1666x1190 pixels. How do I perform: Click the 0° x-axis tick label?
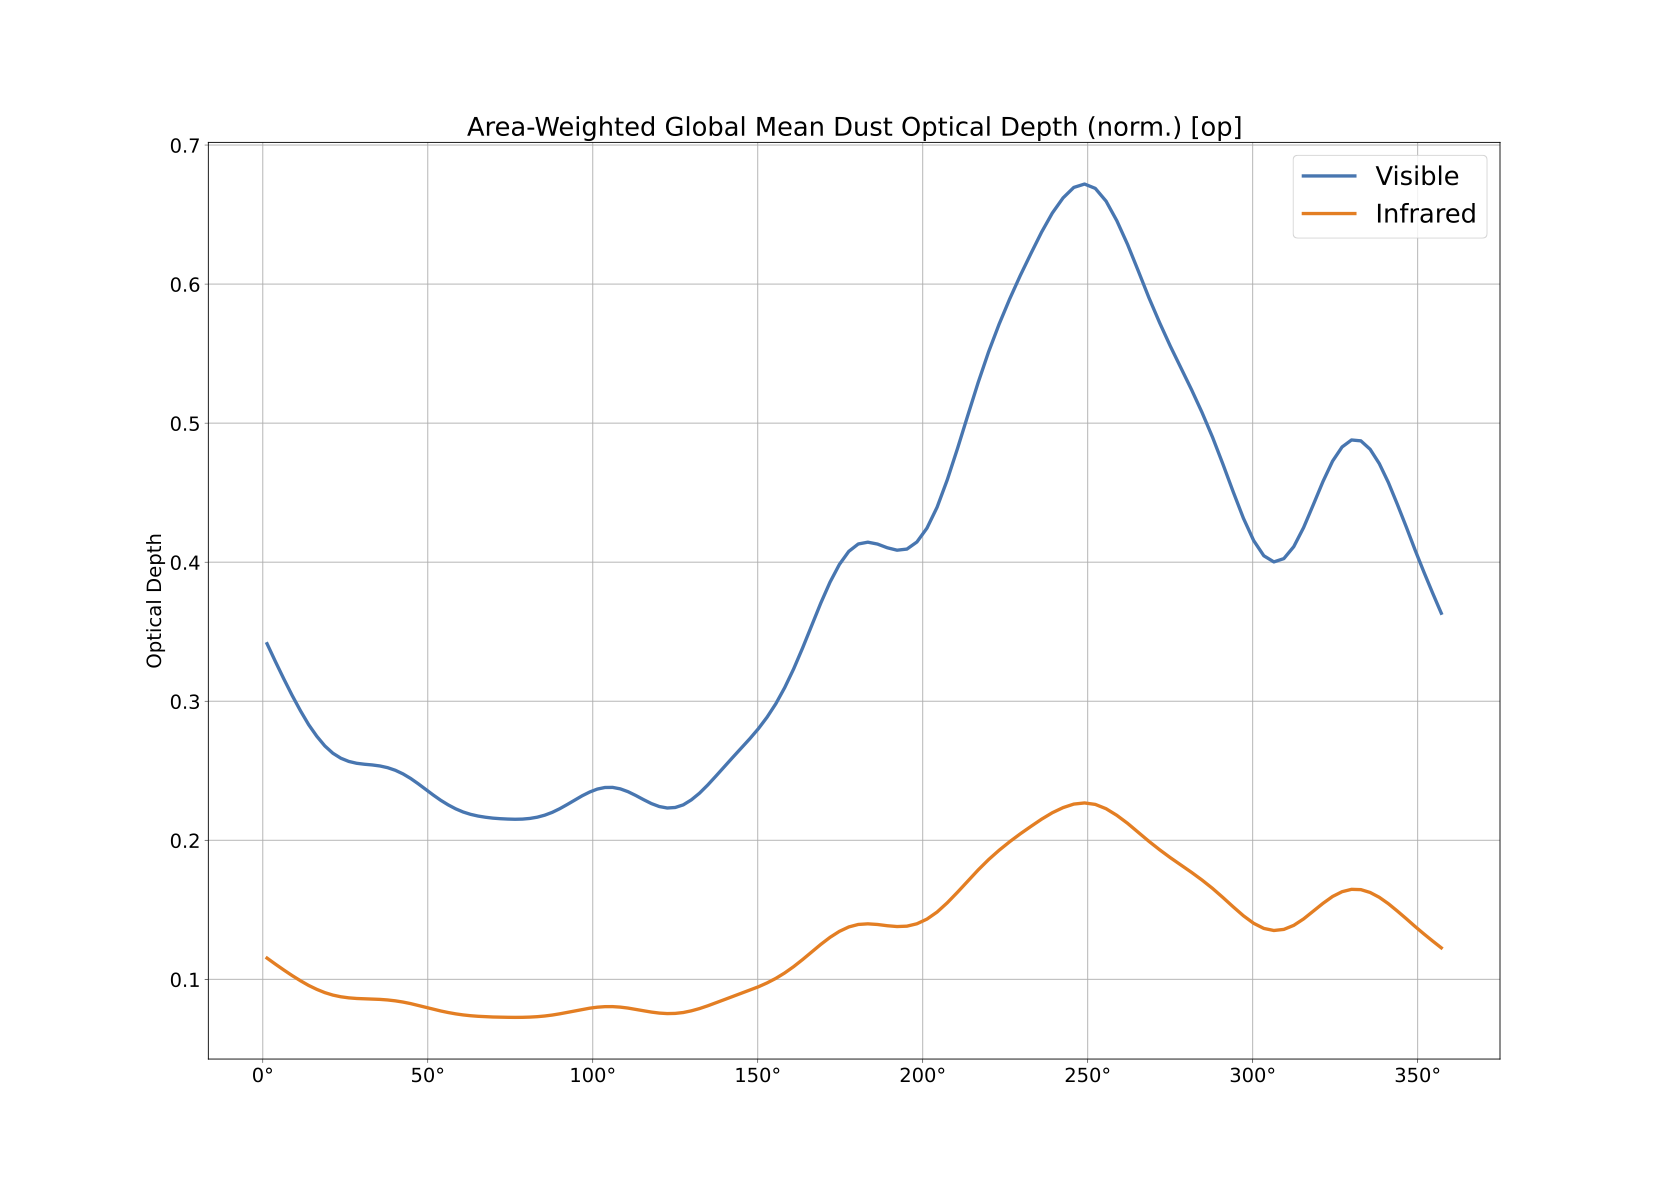pyautogui.click(x=263, y=1077)
